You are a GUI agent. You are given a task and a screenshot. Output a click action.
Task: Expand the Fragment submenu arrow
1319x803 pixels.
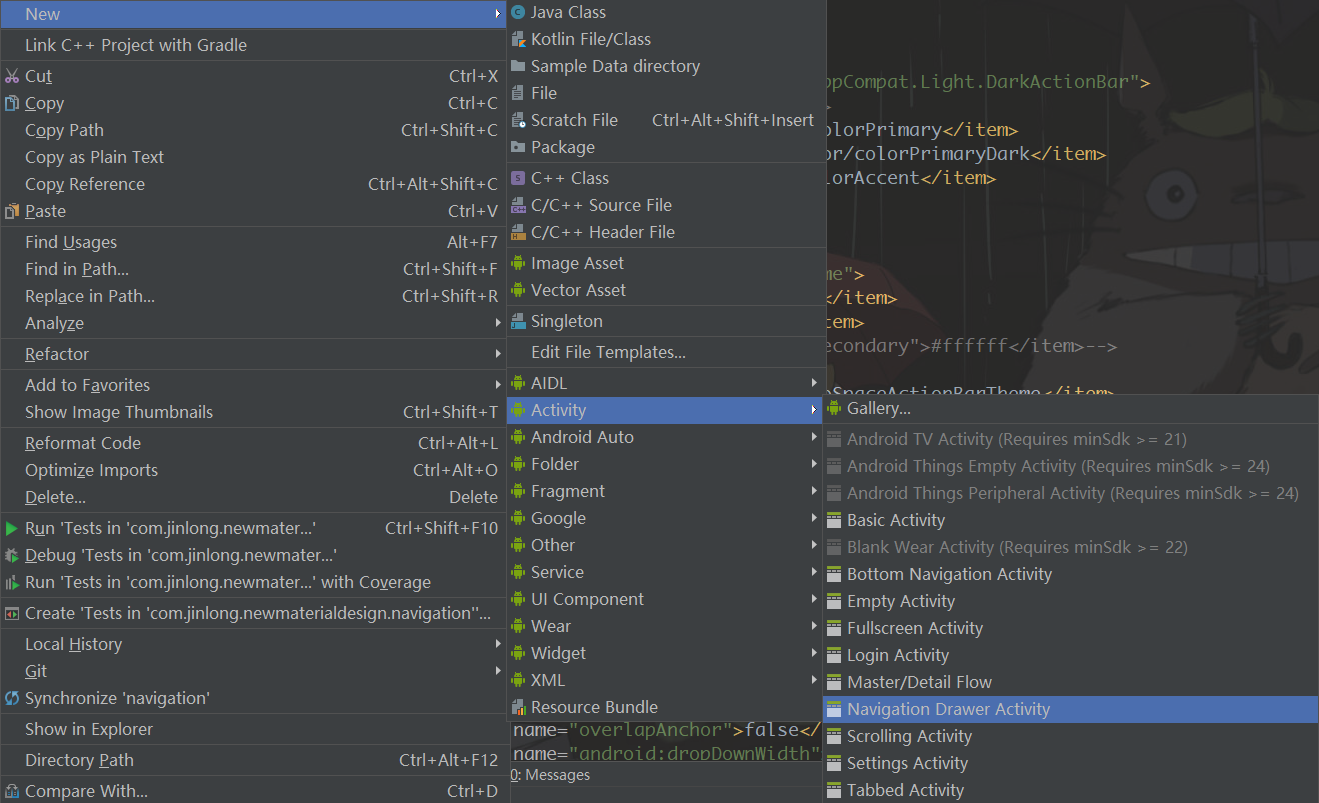coord(814,491)
